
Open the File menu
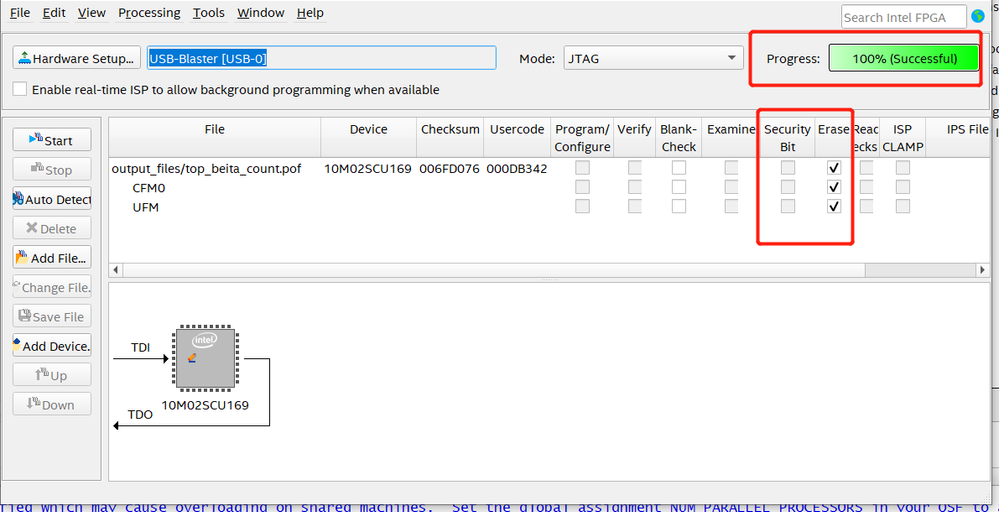(20, 13)
